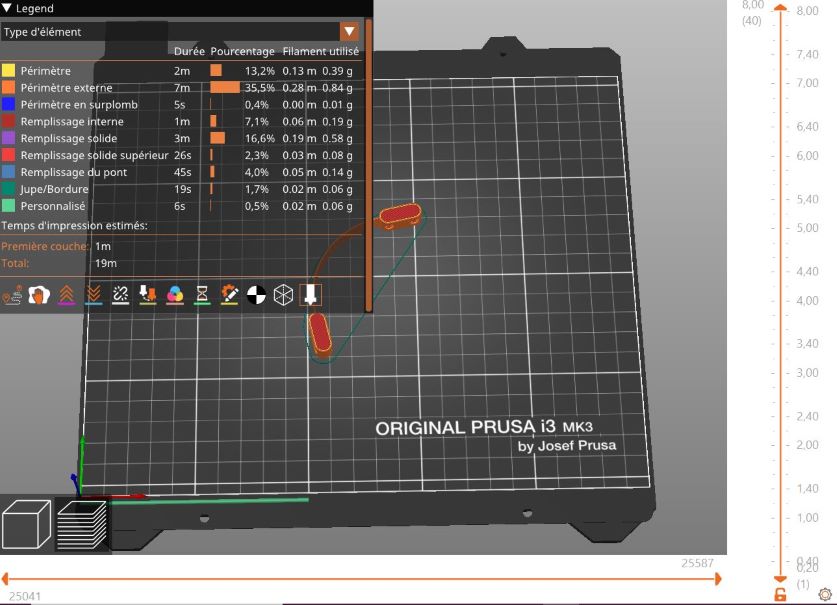This screenshot has height=605, width=837.
Task: Toggle the Jupe/Bordure row label
Action: [x=54, y=189]
